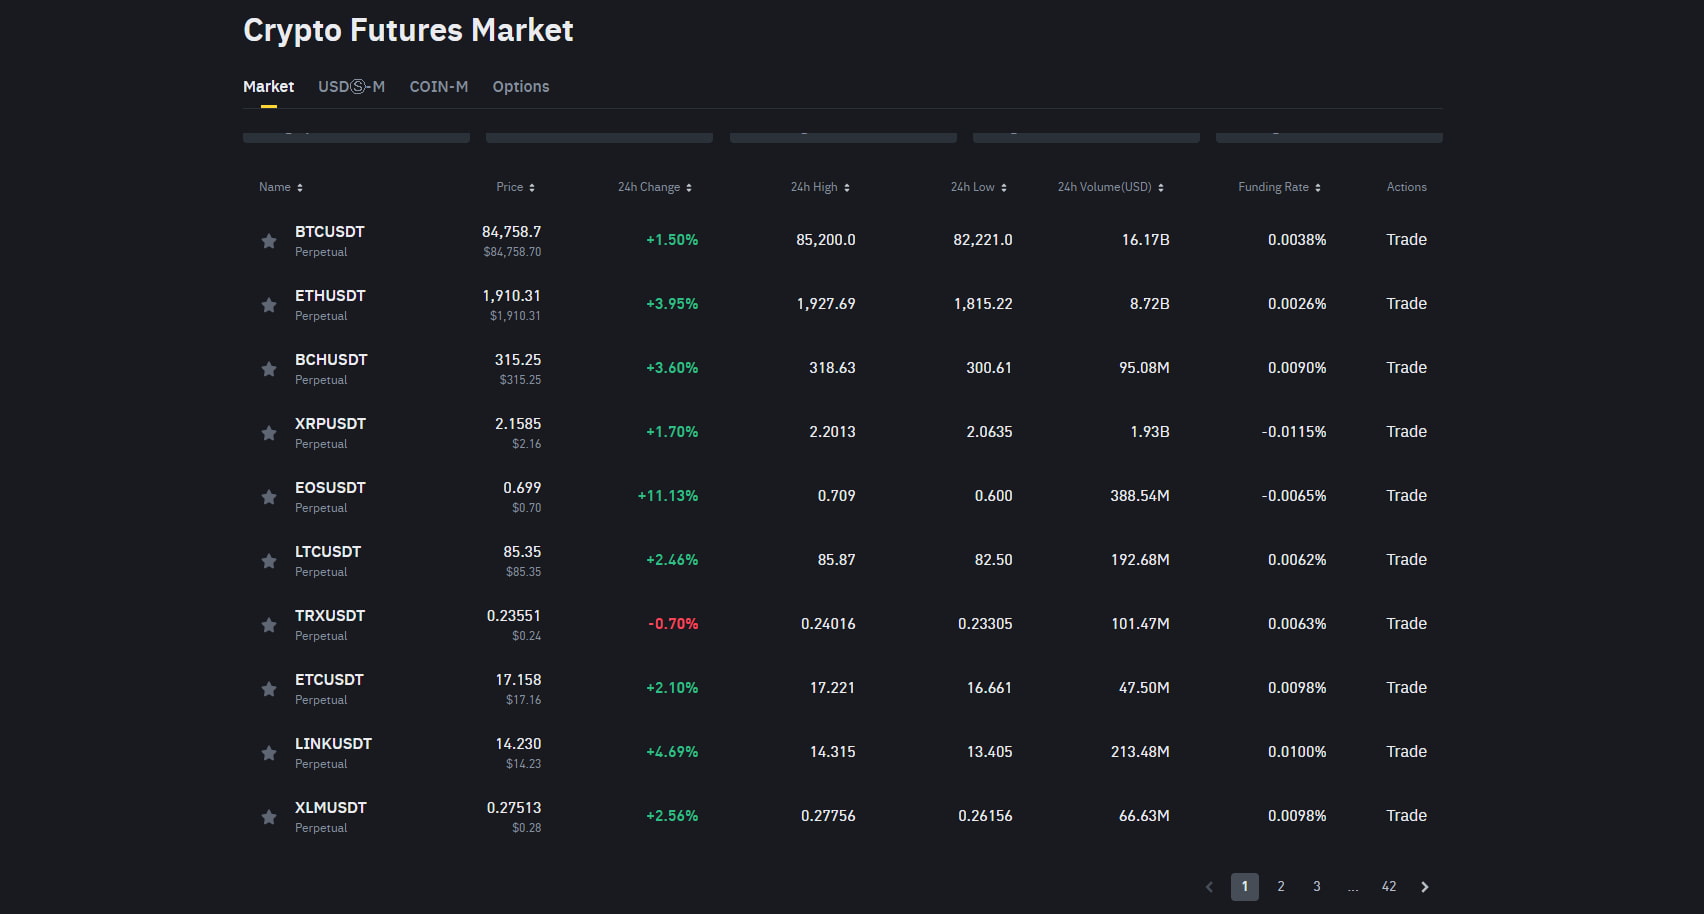Open the Options tab
The image size is (1704, 914).
[520, 87]
